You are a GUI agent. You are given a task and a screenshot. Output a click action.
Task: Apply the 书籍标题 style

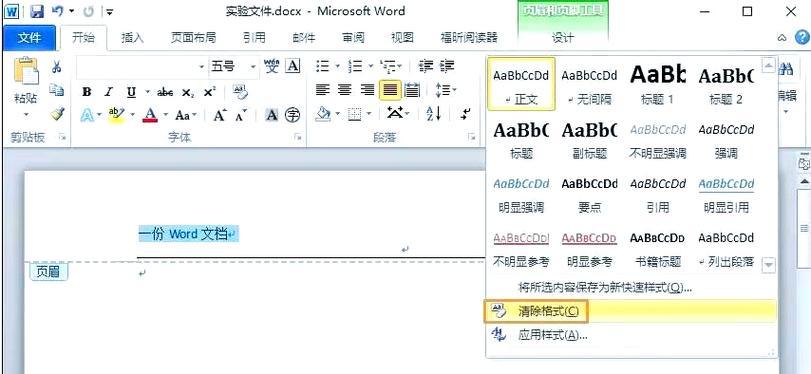(657, 249)
